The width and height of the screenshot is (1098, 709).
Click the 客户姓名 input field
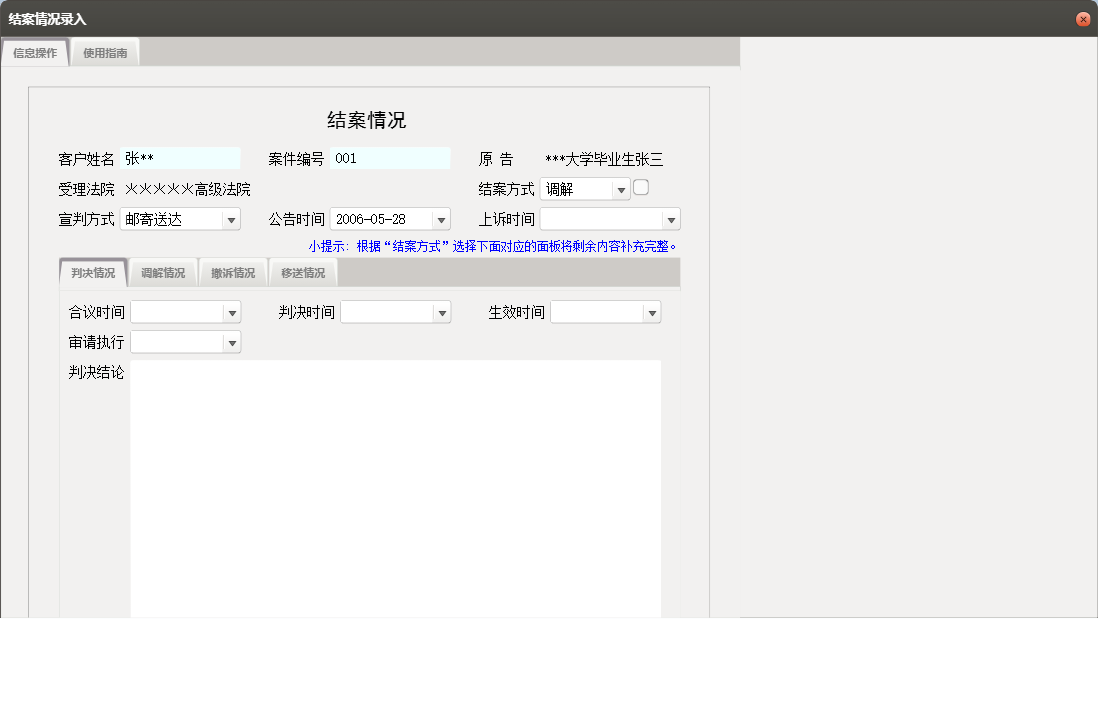click(180, 159)
